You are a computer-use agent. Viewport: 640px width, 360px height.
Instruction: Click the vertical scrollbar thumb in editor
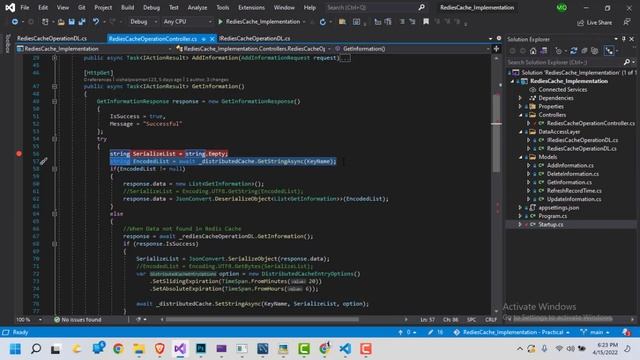[x=496, y=133]
